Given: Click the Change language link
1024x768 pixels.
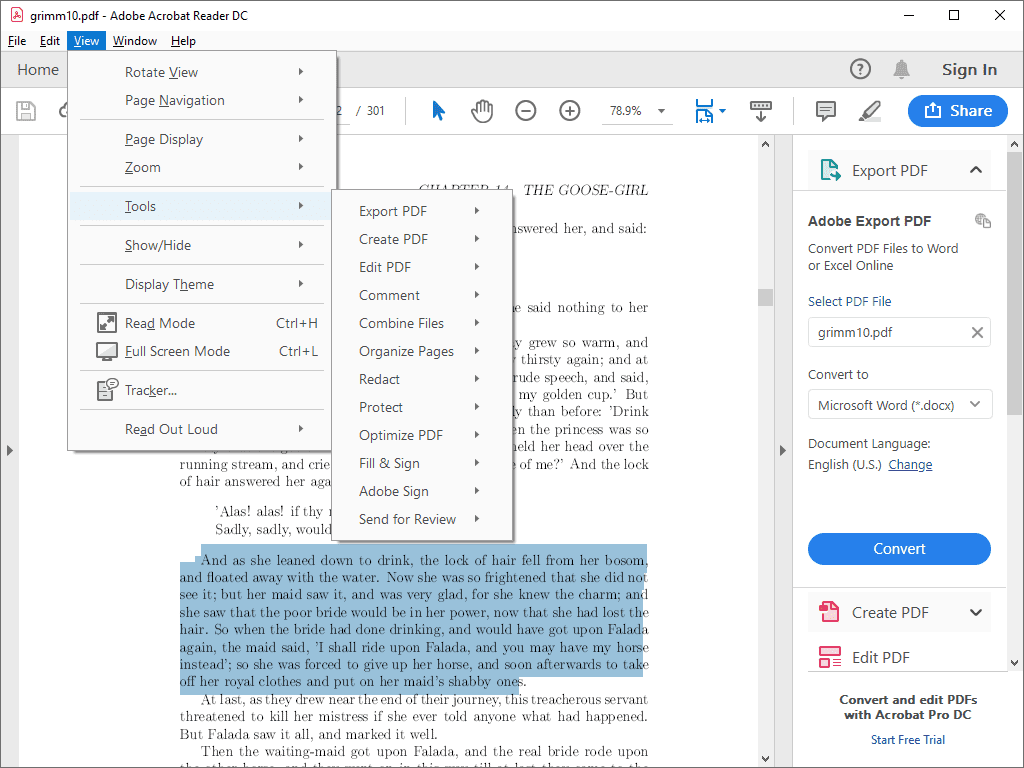Looking at the screenshot, I should (x=910, y=464).
